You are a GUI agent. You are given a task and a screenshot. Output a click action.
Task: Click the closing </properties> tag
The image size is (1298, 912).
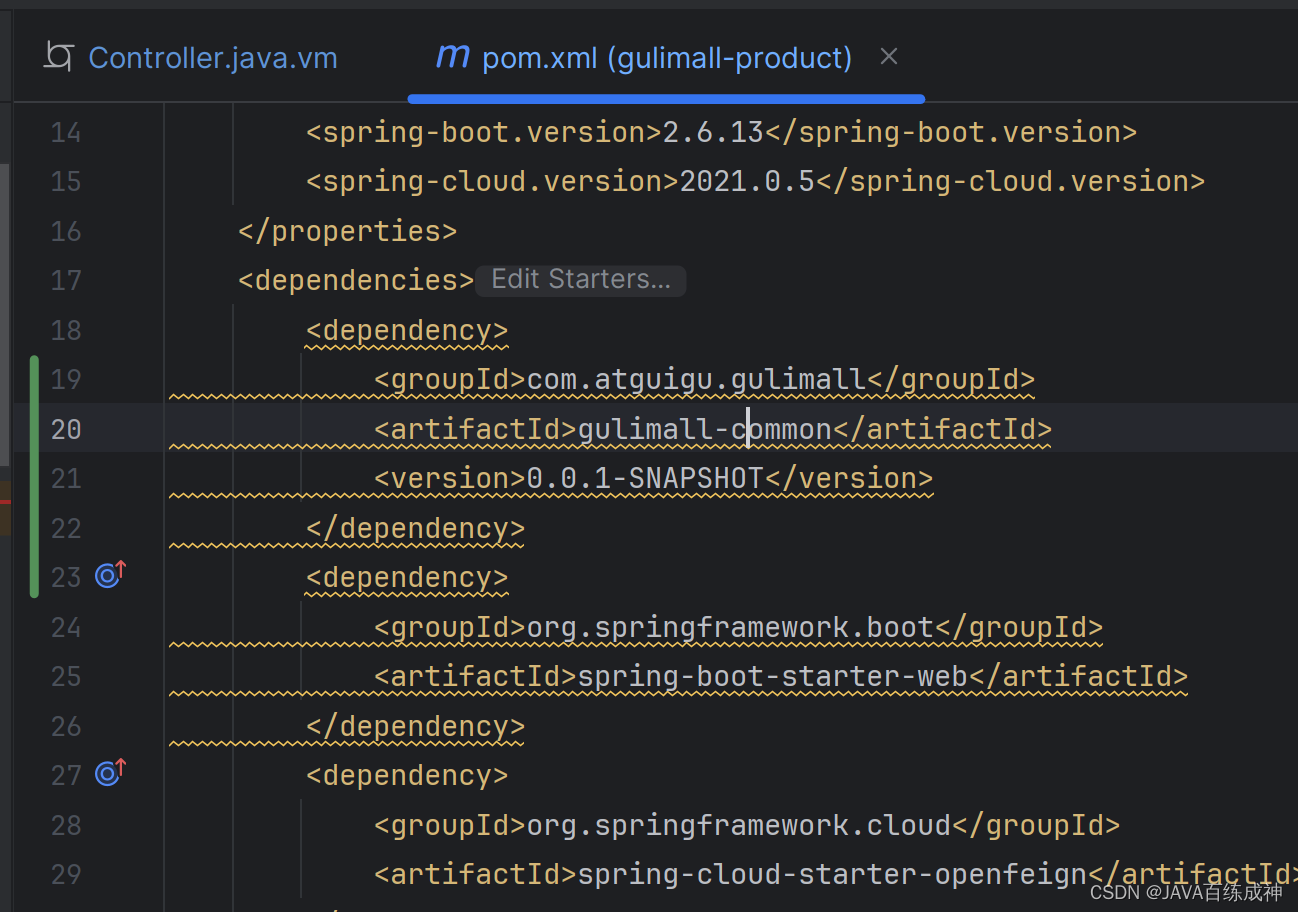pyautogui.click(x=348, y=232)
